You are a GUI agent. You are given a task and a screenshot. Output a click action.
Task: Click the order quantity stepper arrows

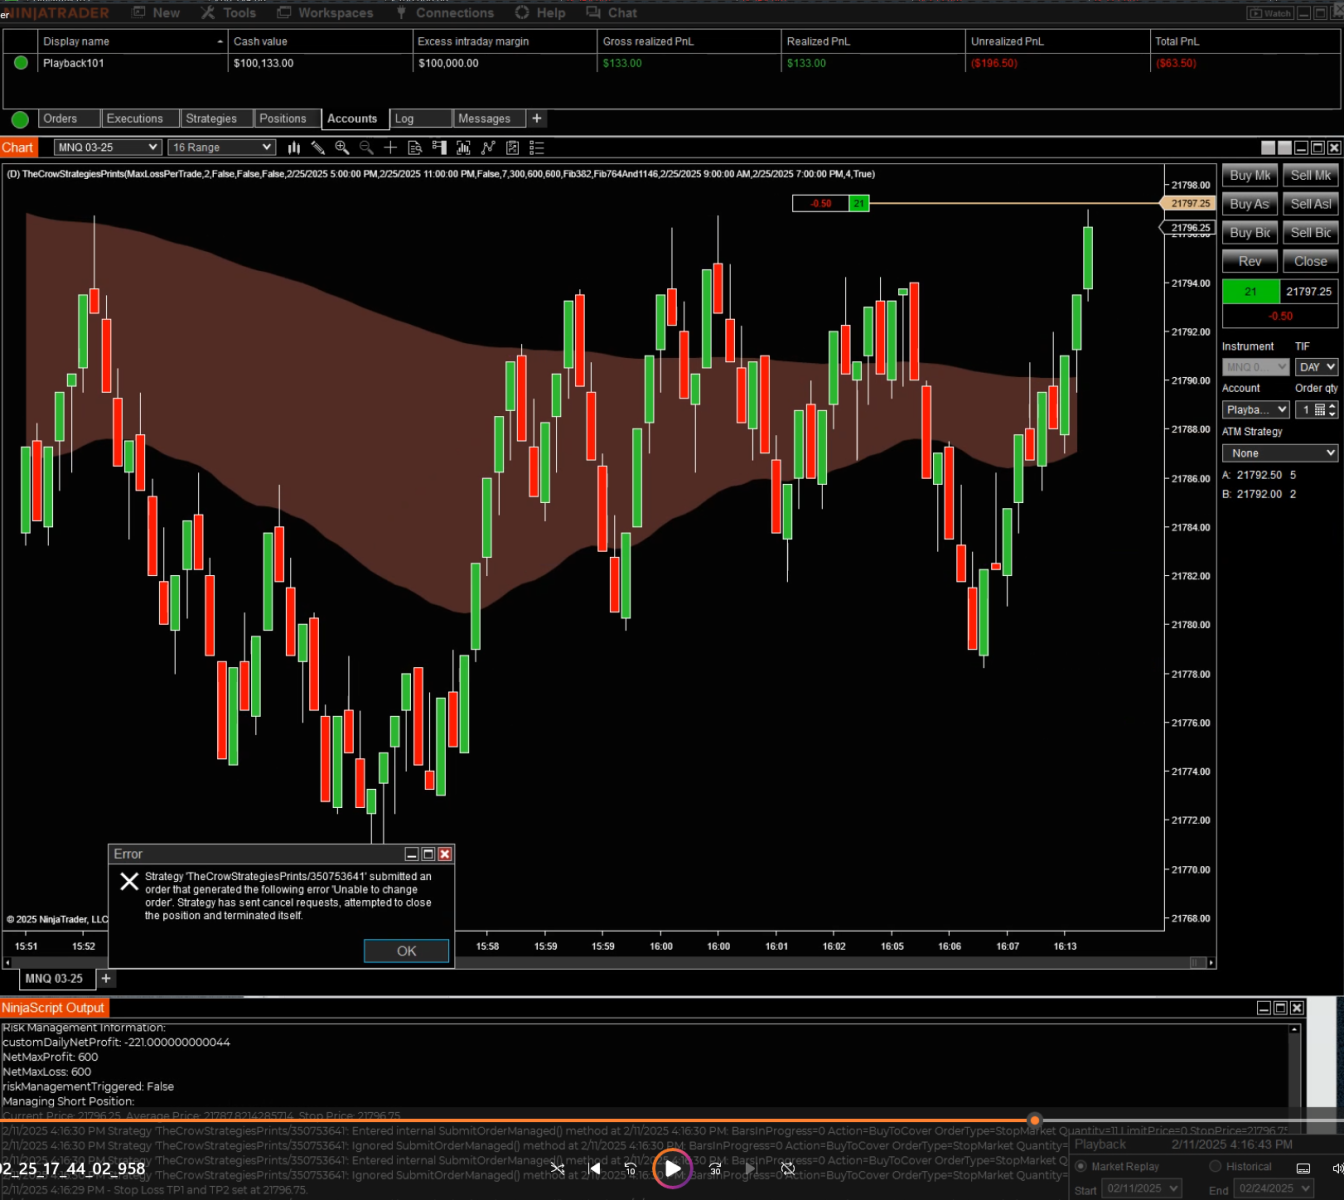pyautogui.click(x=1332, y=410)
